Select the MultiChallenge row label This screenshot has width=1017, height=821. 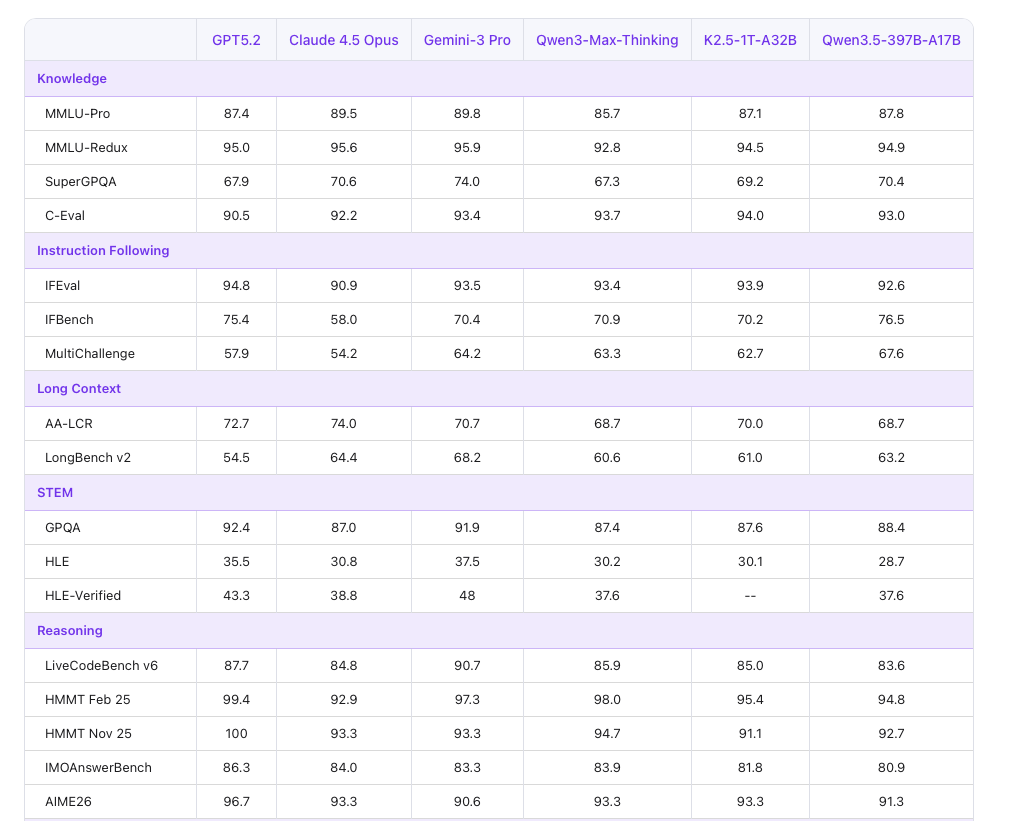pyautogui.click(x=90, y=354)
